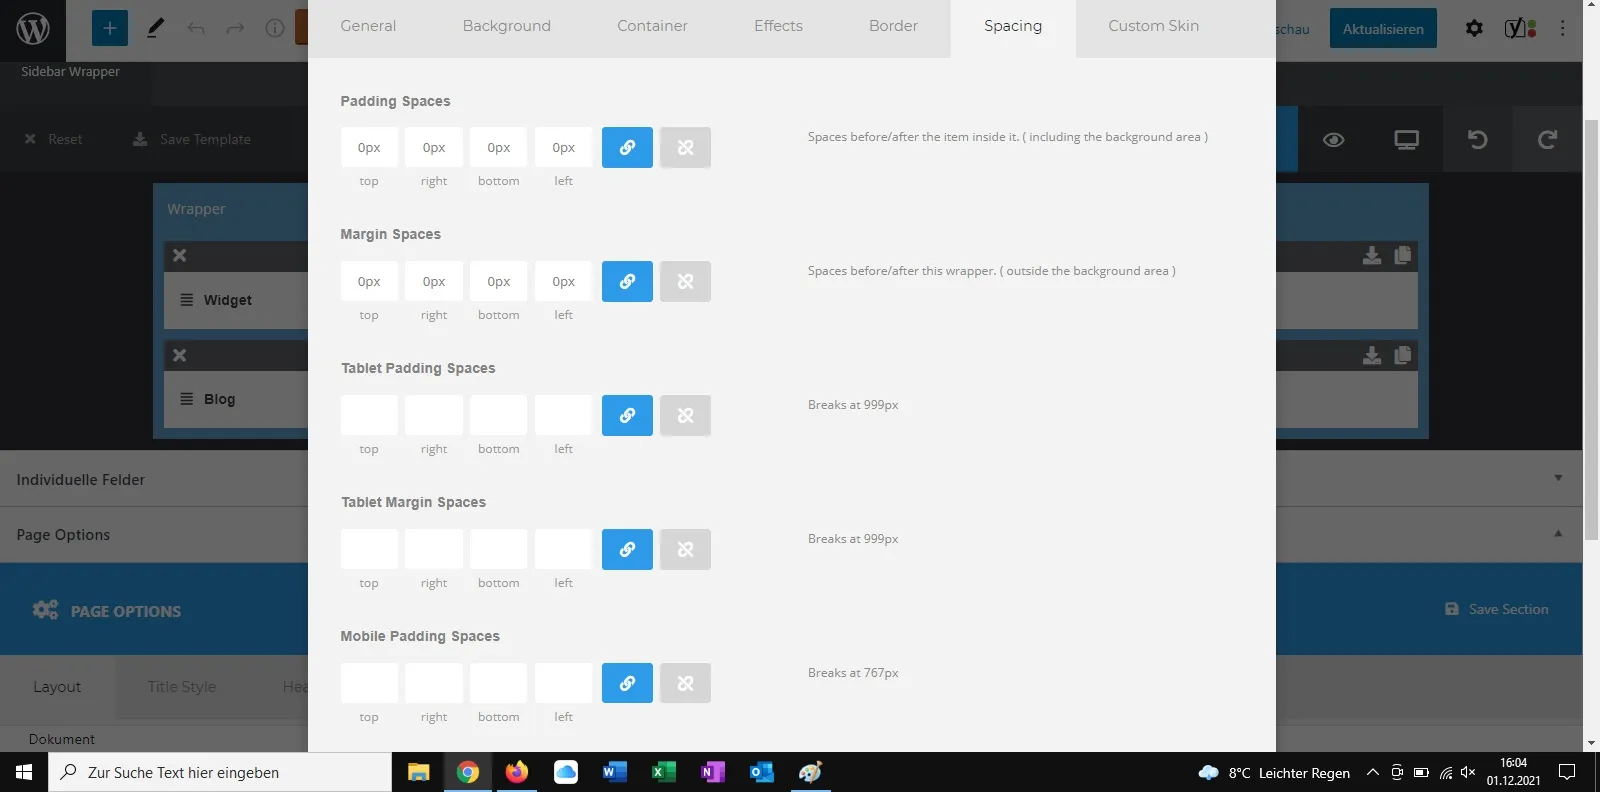Click the Yoast SEO icon

1520,28
